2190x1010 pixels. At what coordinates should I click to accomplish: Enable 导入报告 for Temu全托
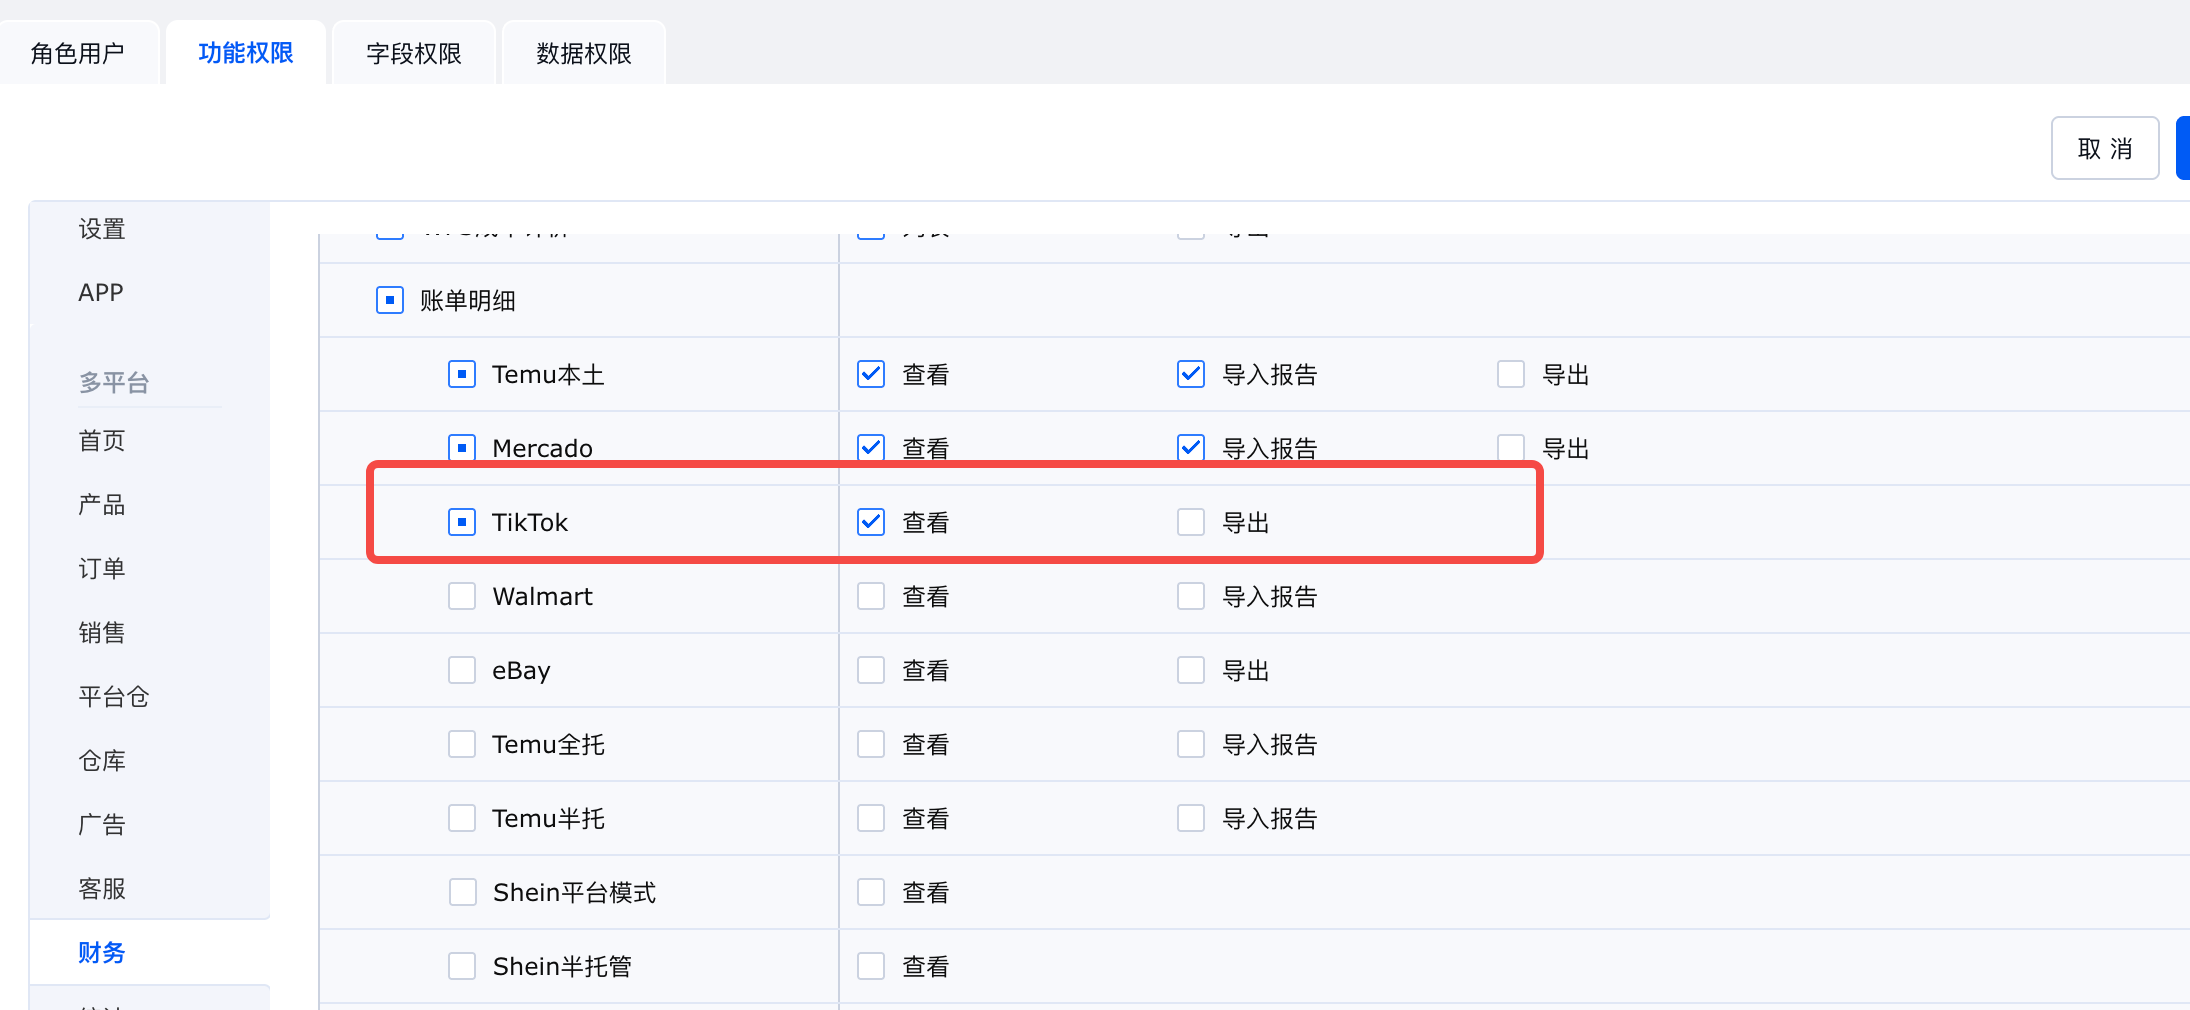pos(1191,744)
